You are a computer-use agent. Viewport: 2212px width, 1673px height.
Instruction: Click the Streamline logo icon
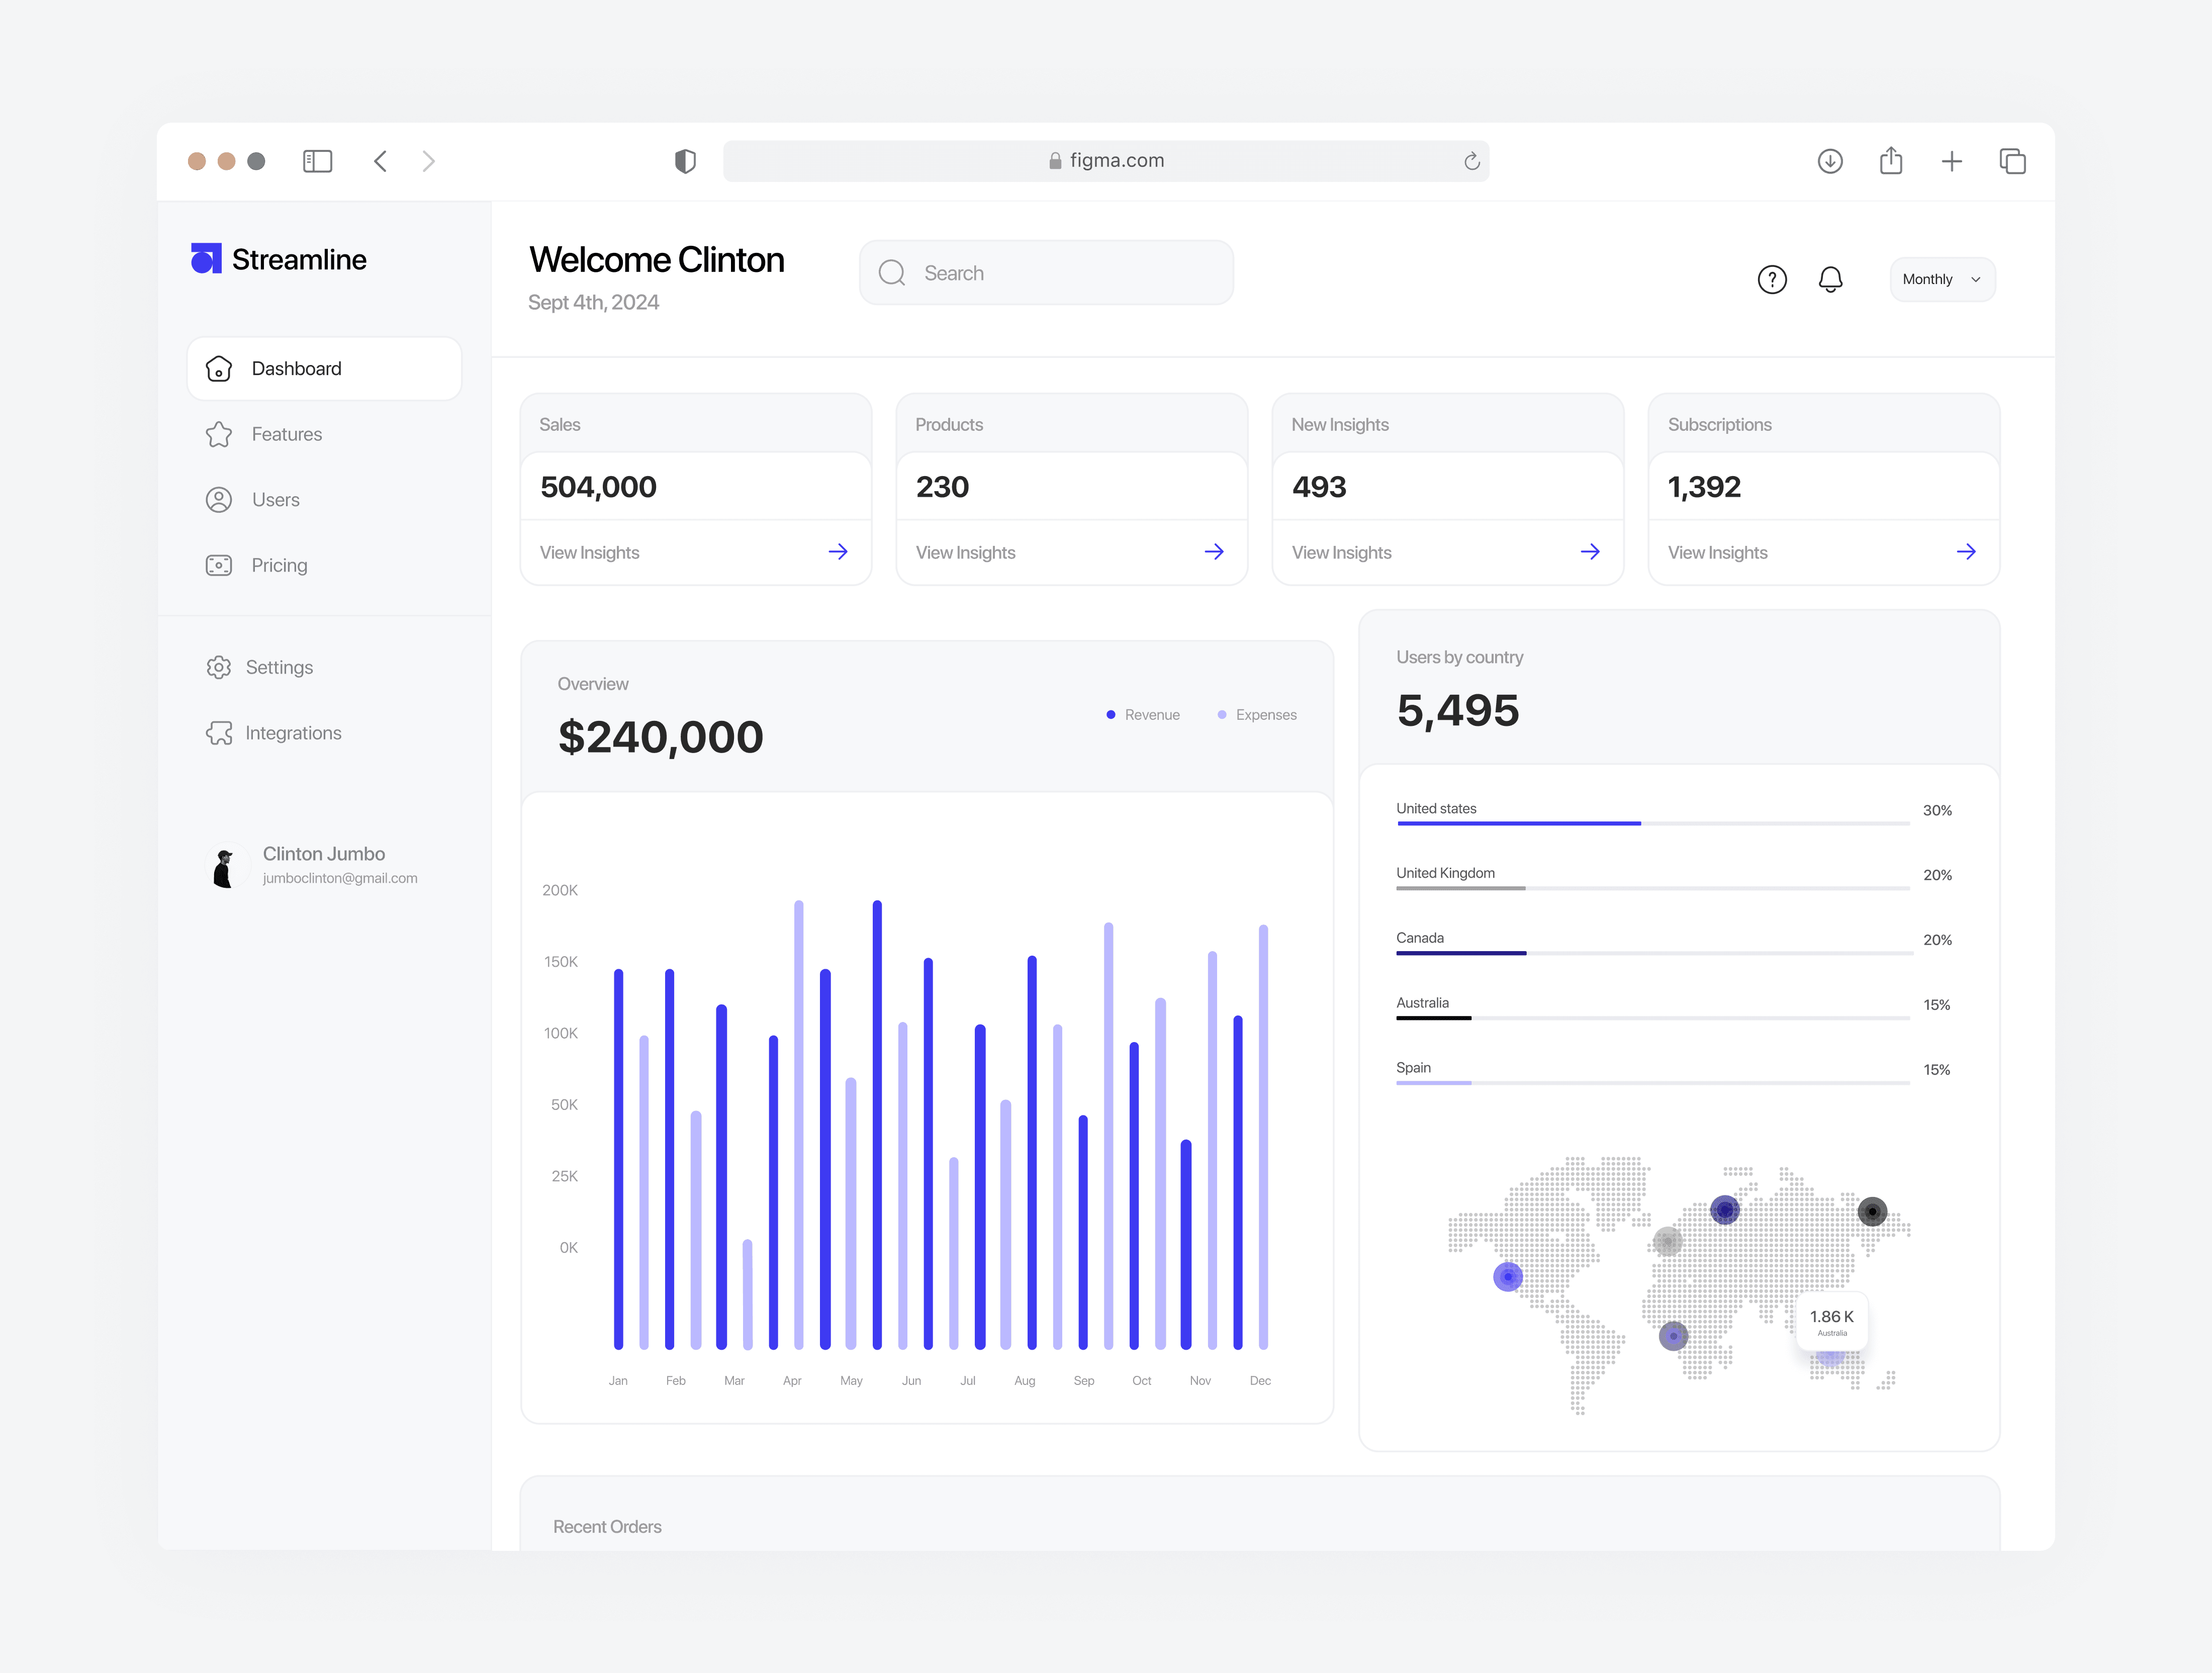click(206, 259)
